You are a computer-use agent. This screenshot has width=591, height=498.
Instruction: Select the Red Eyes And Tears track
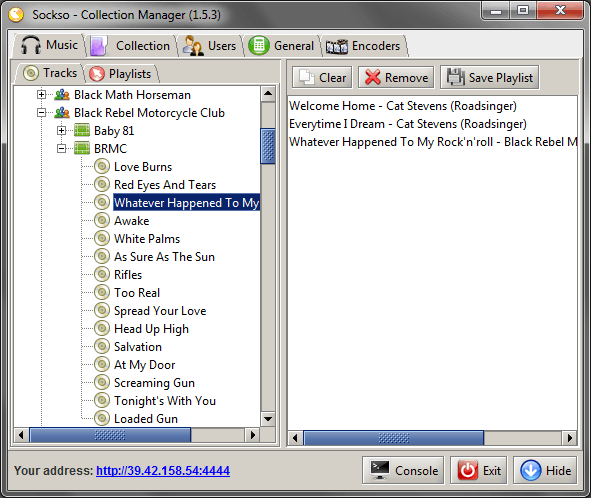tap(165, 185)
